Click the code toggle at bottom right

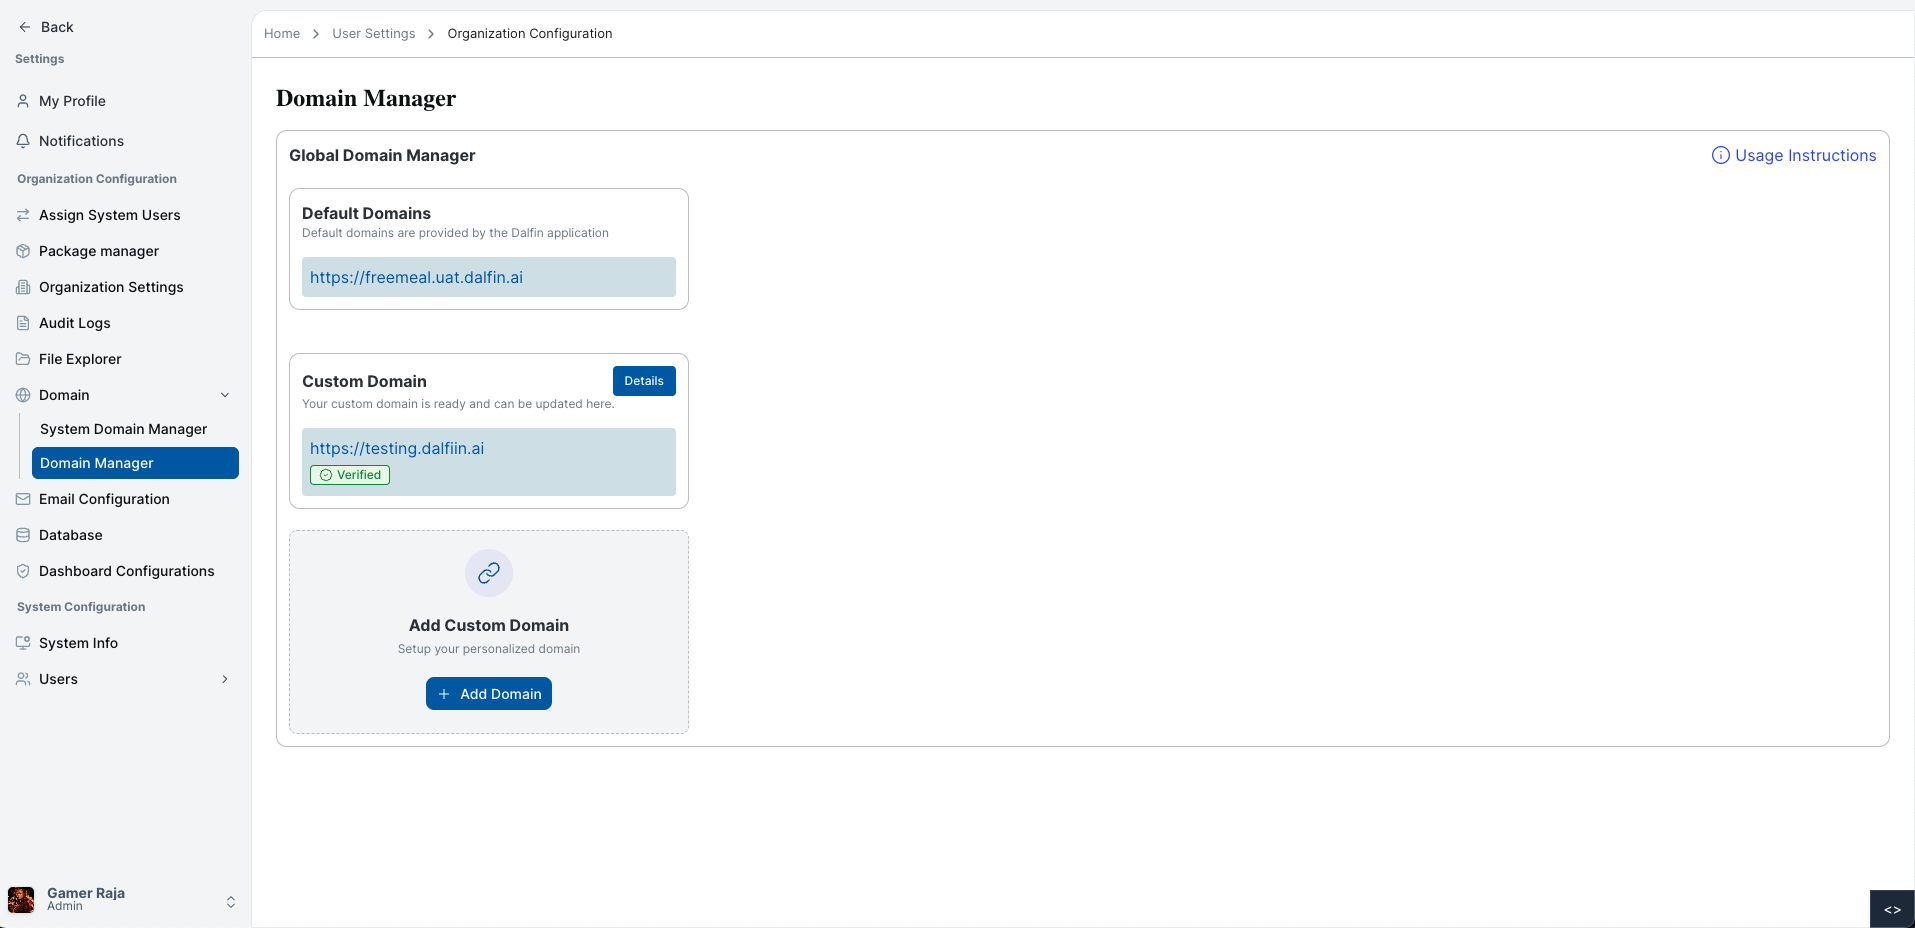pos(1891,909)
